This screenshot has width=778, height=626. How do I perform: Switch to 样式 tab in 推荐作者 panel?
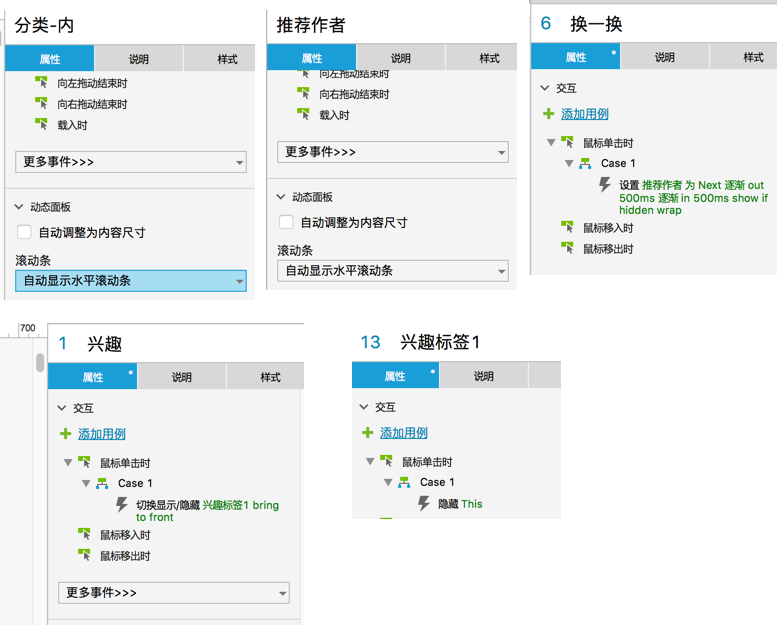click(x=482, y=58)
